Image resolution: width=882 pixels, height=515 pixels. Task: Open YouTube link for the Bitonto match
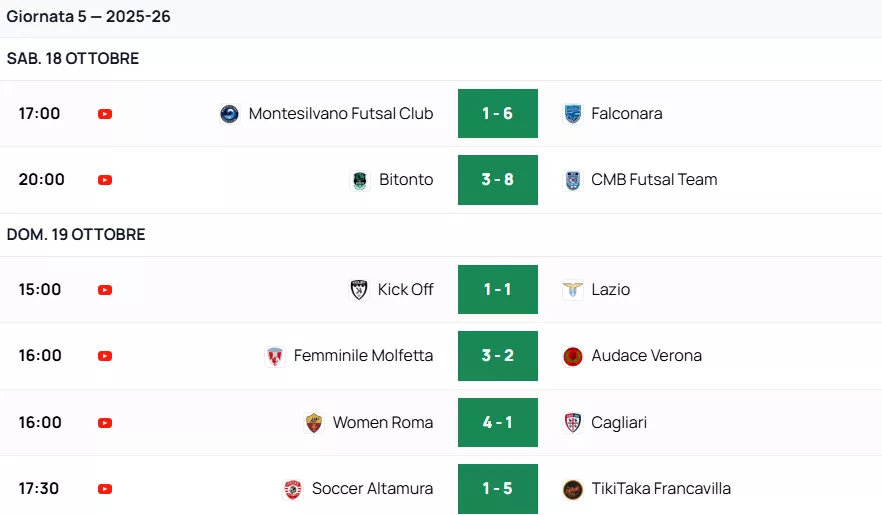tap(105, 180)
